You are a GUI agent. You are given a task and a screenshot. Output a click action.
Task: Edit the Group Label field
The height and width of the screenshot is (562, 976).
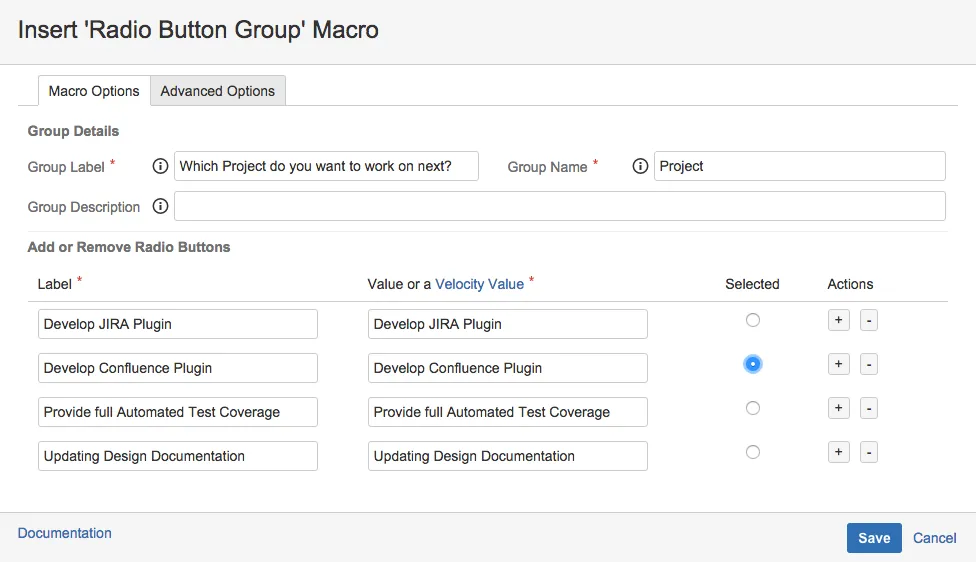click(326, 166)
